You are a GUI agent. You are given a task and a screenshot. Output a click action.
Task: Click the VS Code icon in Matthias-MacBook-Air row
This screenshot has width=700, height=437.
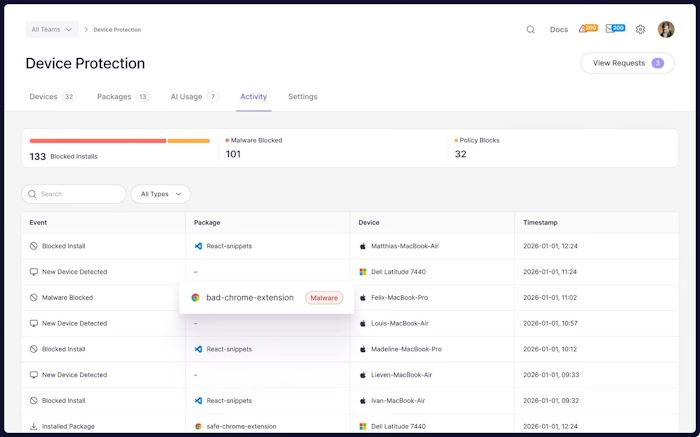[x=198, y=246]
